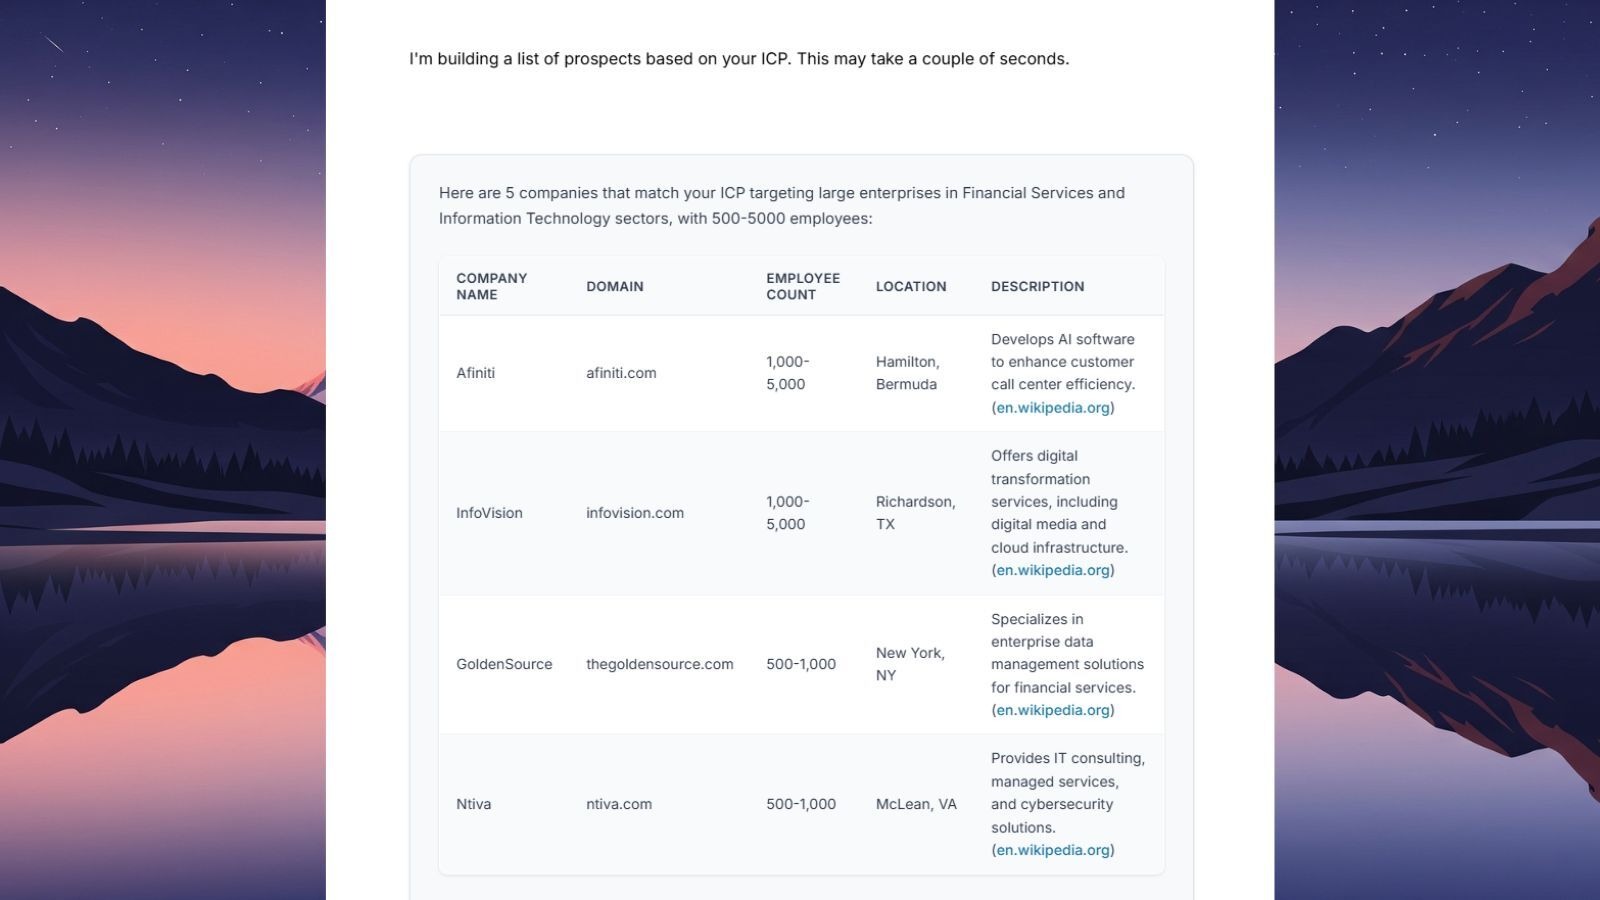Open the Wikipedia link in Ntiva's description
This screenshot has height=900, width=1600.
(1052, 850)
